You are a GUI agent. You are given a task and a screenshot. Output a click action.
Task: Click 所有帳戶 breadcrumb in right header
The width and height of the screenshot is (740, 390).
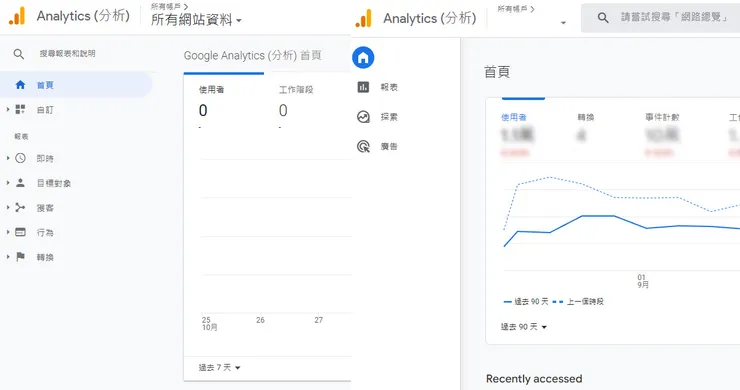pyautogui.click(x=516, y=9)
